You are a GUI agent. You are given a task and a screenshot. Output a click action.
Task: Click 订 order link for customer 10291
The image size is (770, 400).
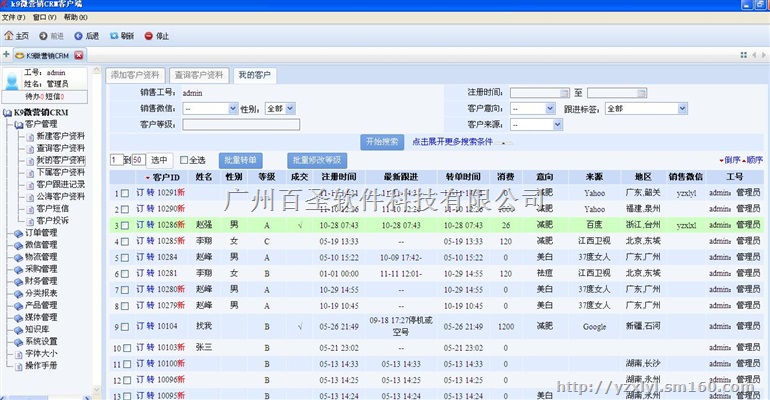tap(140, 193)
